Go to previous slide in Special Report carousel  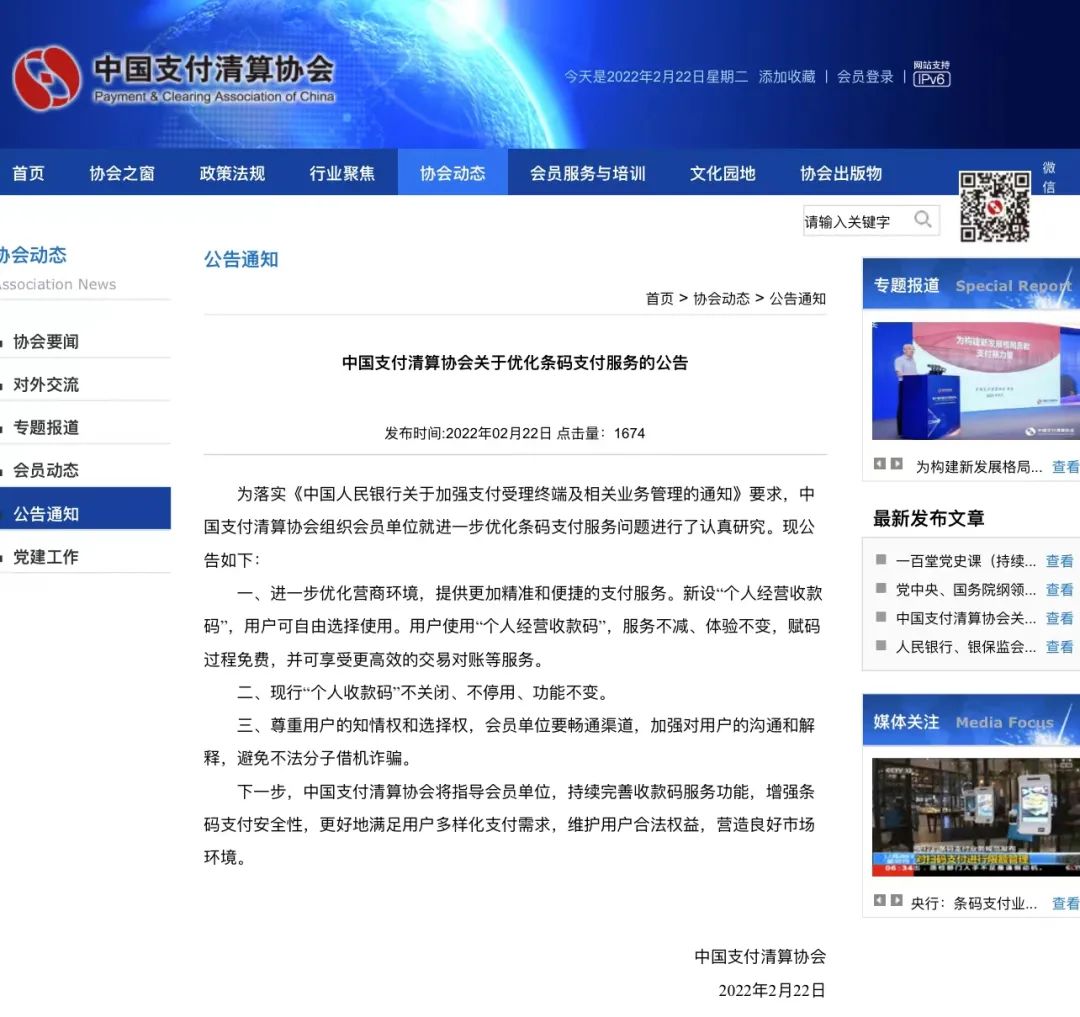[x=880, y=464]
